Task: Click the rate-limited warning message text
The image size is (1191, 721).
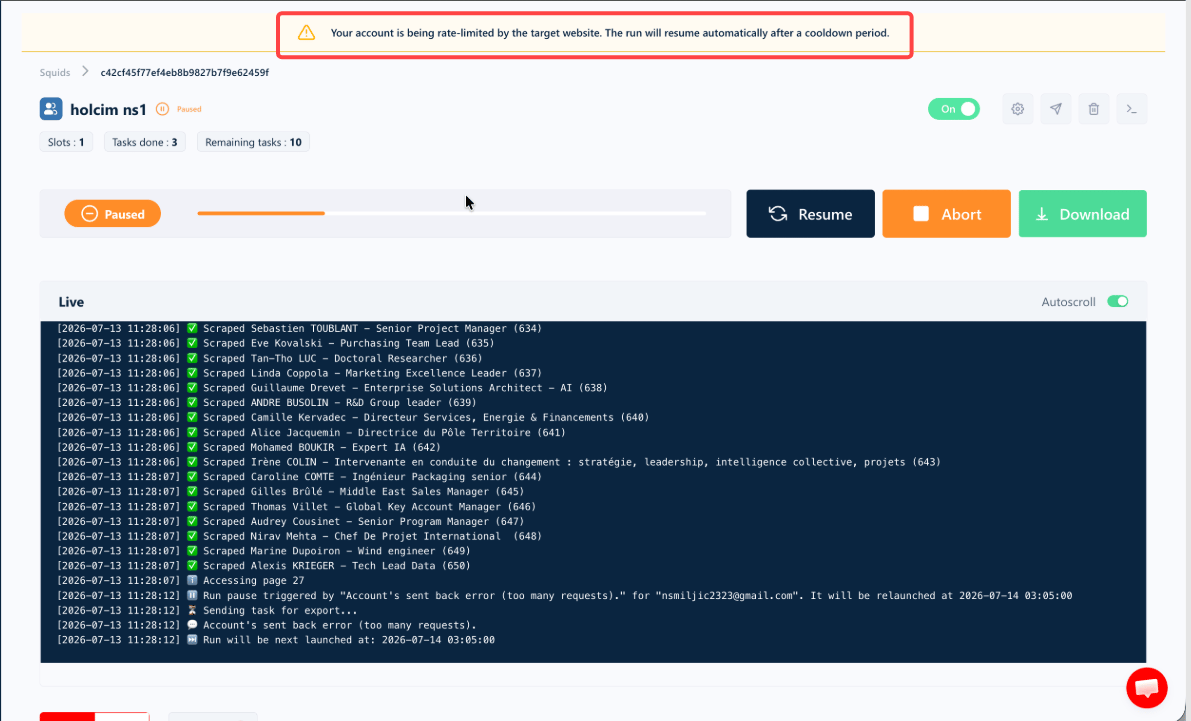Action: pyautogui.click(x=609, y=33)
